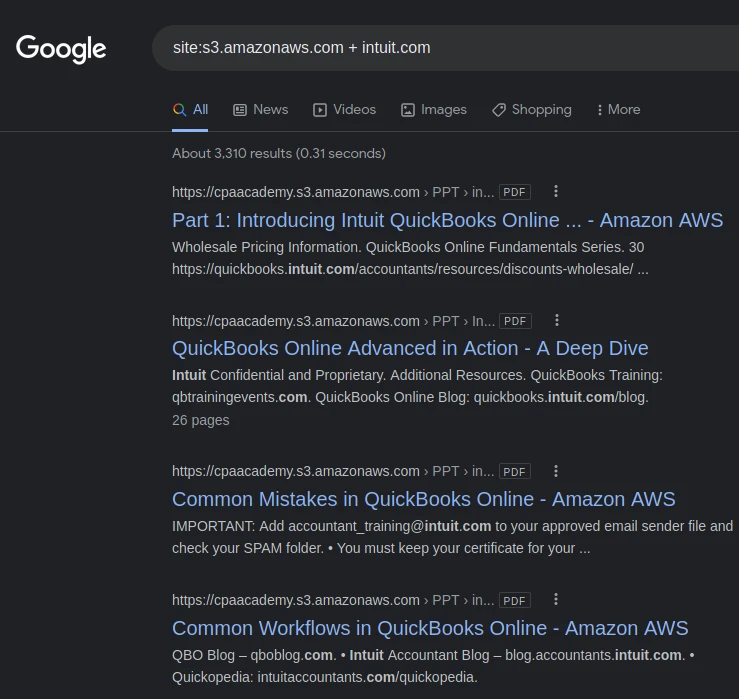Click the Google logo
Screen dimensions: 739x699
click(61, 48)
